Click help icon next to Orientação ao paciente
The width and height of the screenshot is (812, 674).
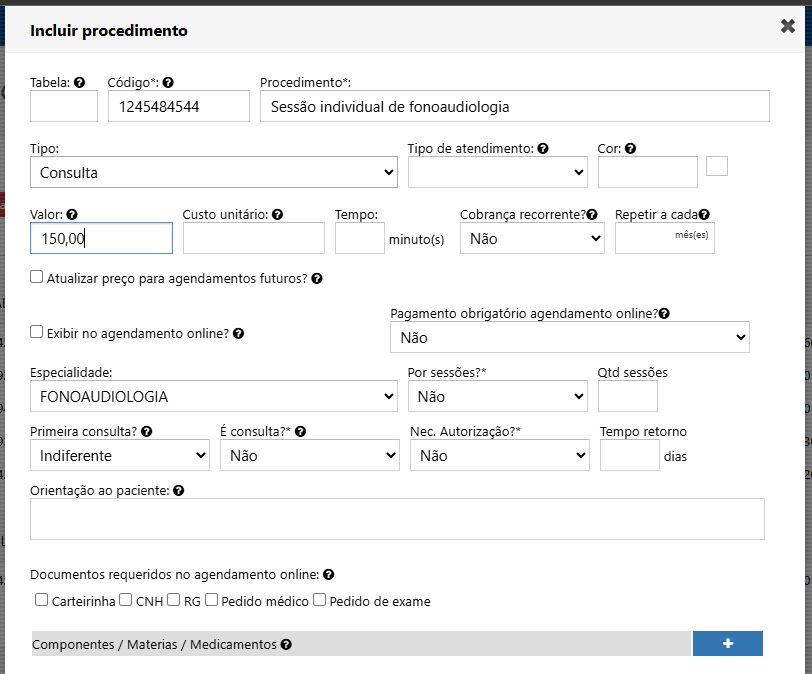click(x=178, y=491)
